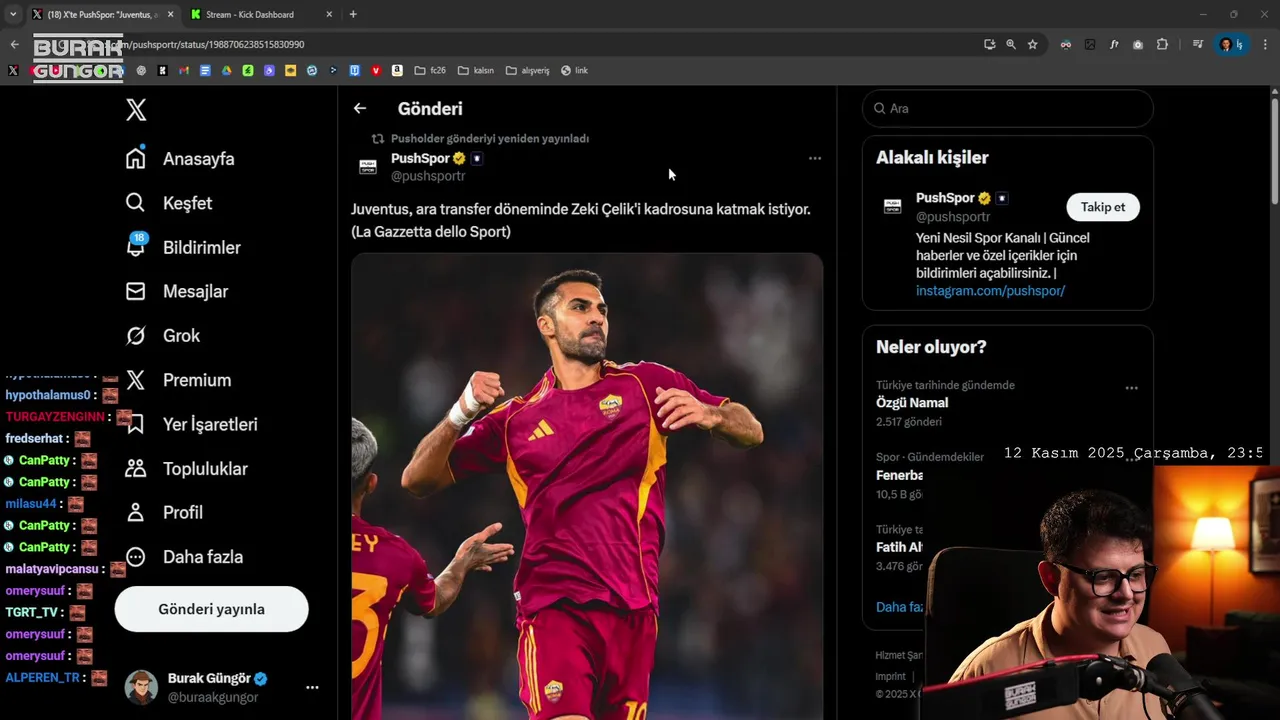Open Burak Güngör account options menu

312,687
